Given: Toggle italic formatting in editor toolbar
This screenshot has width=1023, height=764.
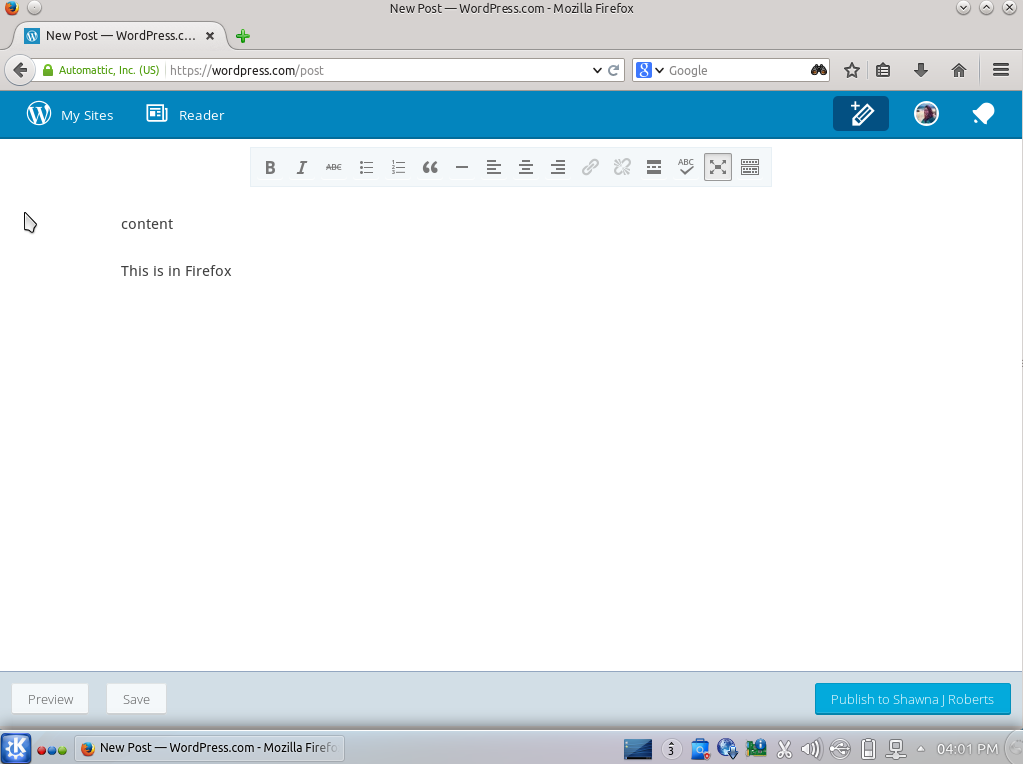Looking at the screenshot, I should pos(302,168).
